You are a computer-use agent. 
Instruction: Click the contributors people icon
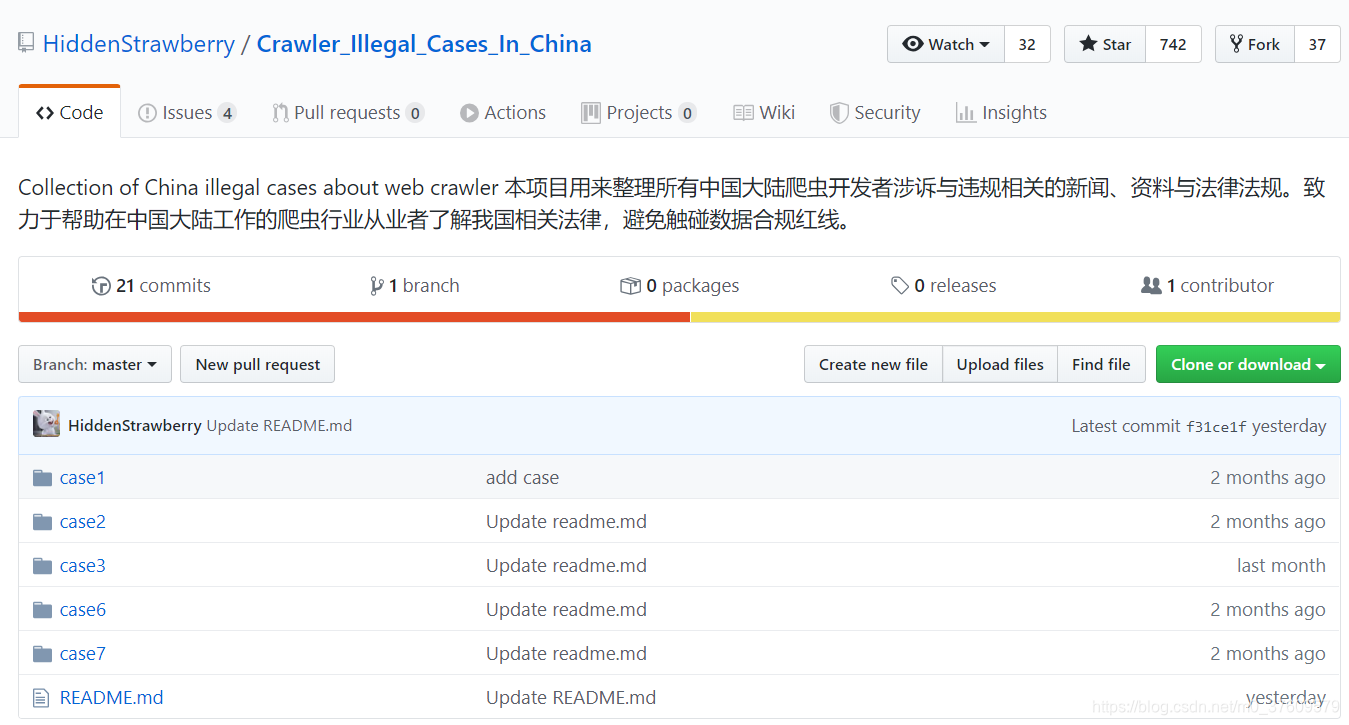point(1151,286)
